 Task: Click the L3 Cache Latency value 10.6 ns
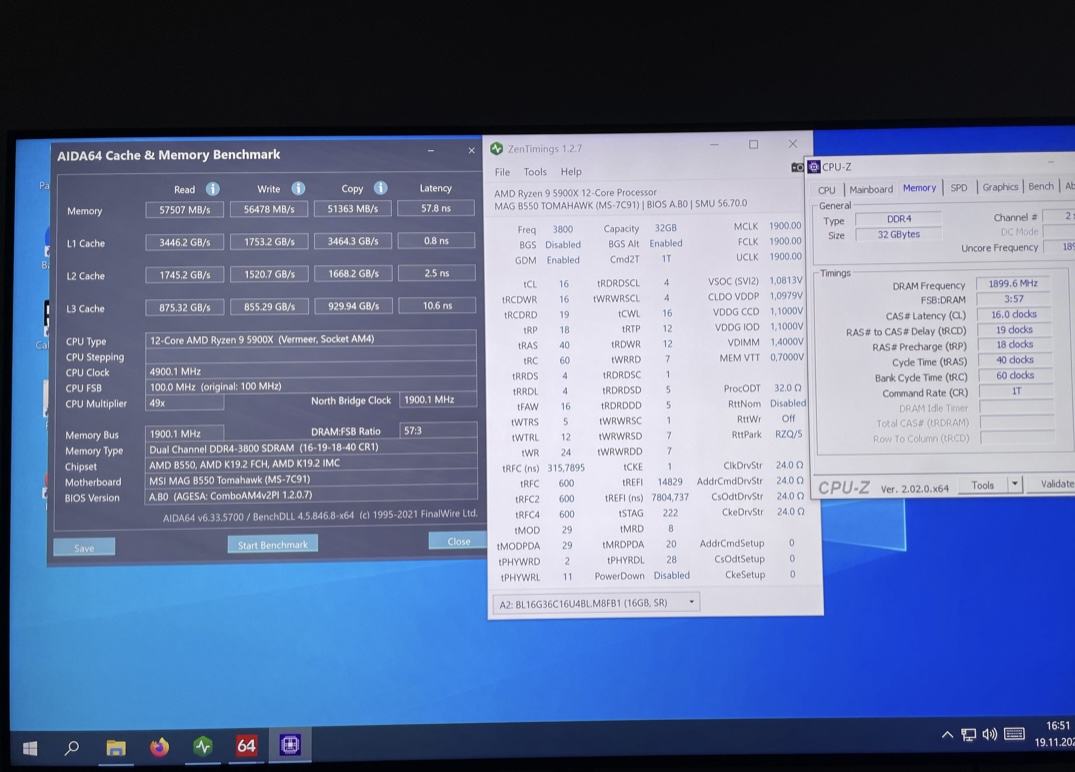(437, 305)
